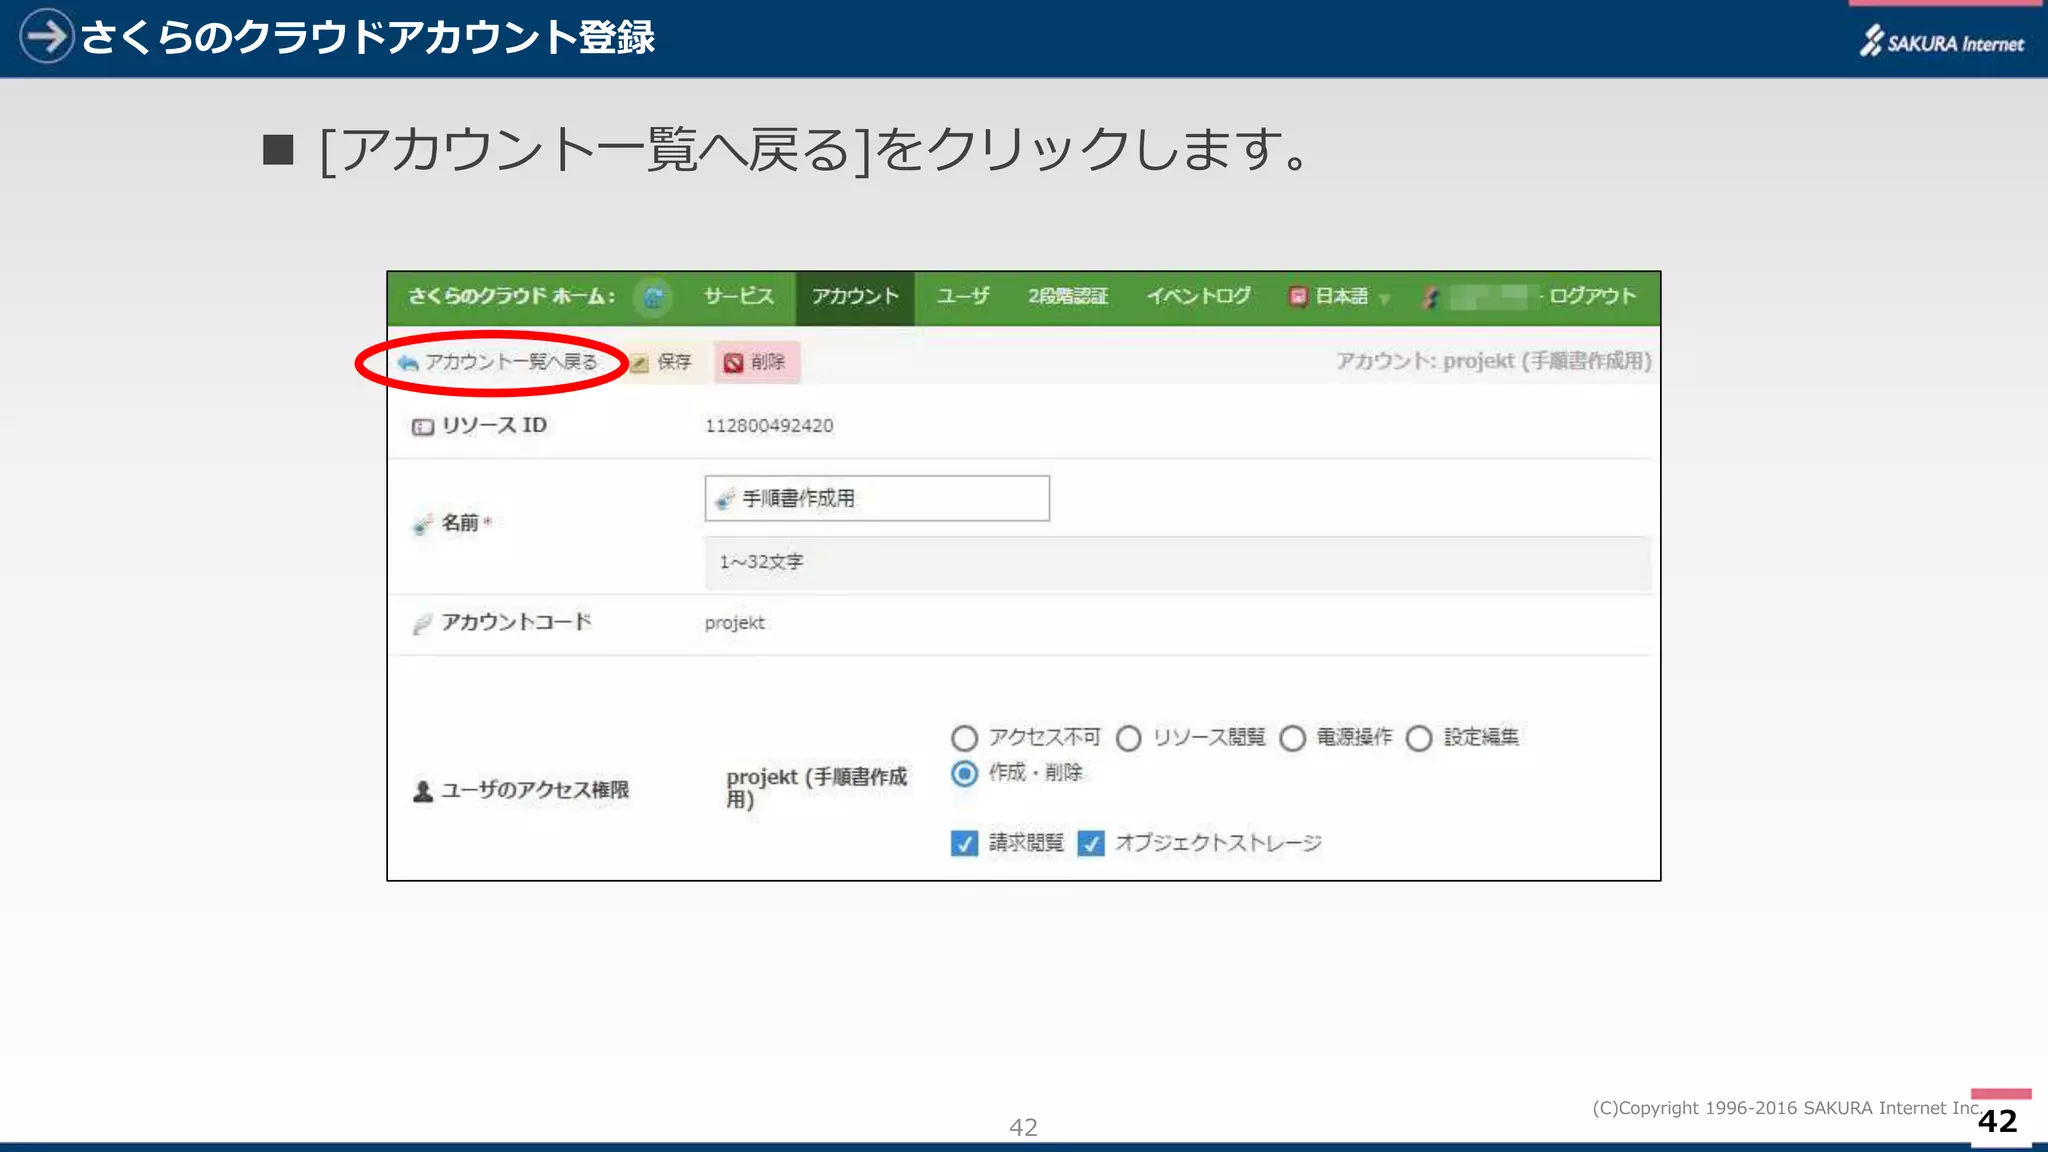Viewport: 2048px width, 1152px height.
Task: Toggle the オブジェクトストレージ checkbox
Action: pyautogui.click(x=1091, y=843)
